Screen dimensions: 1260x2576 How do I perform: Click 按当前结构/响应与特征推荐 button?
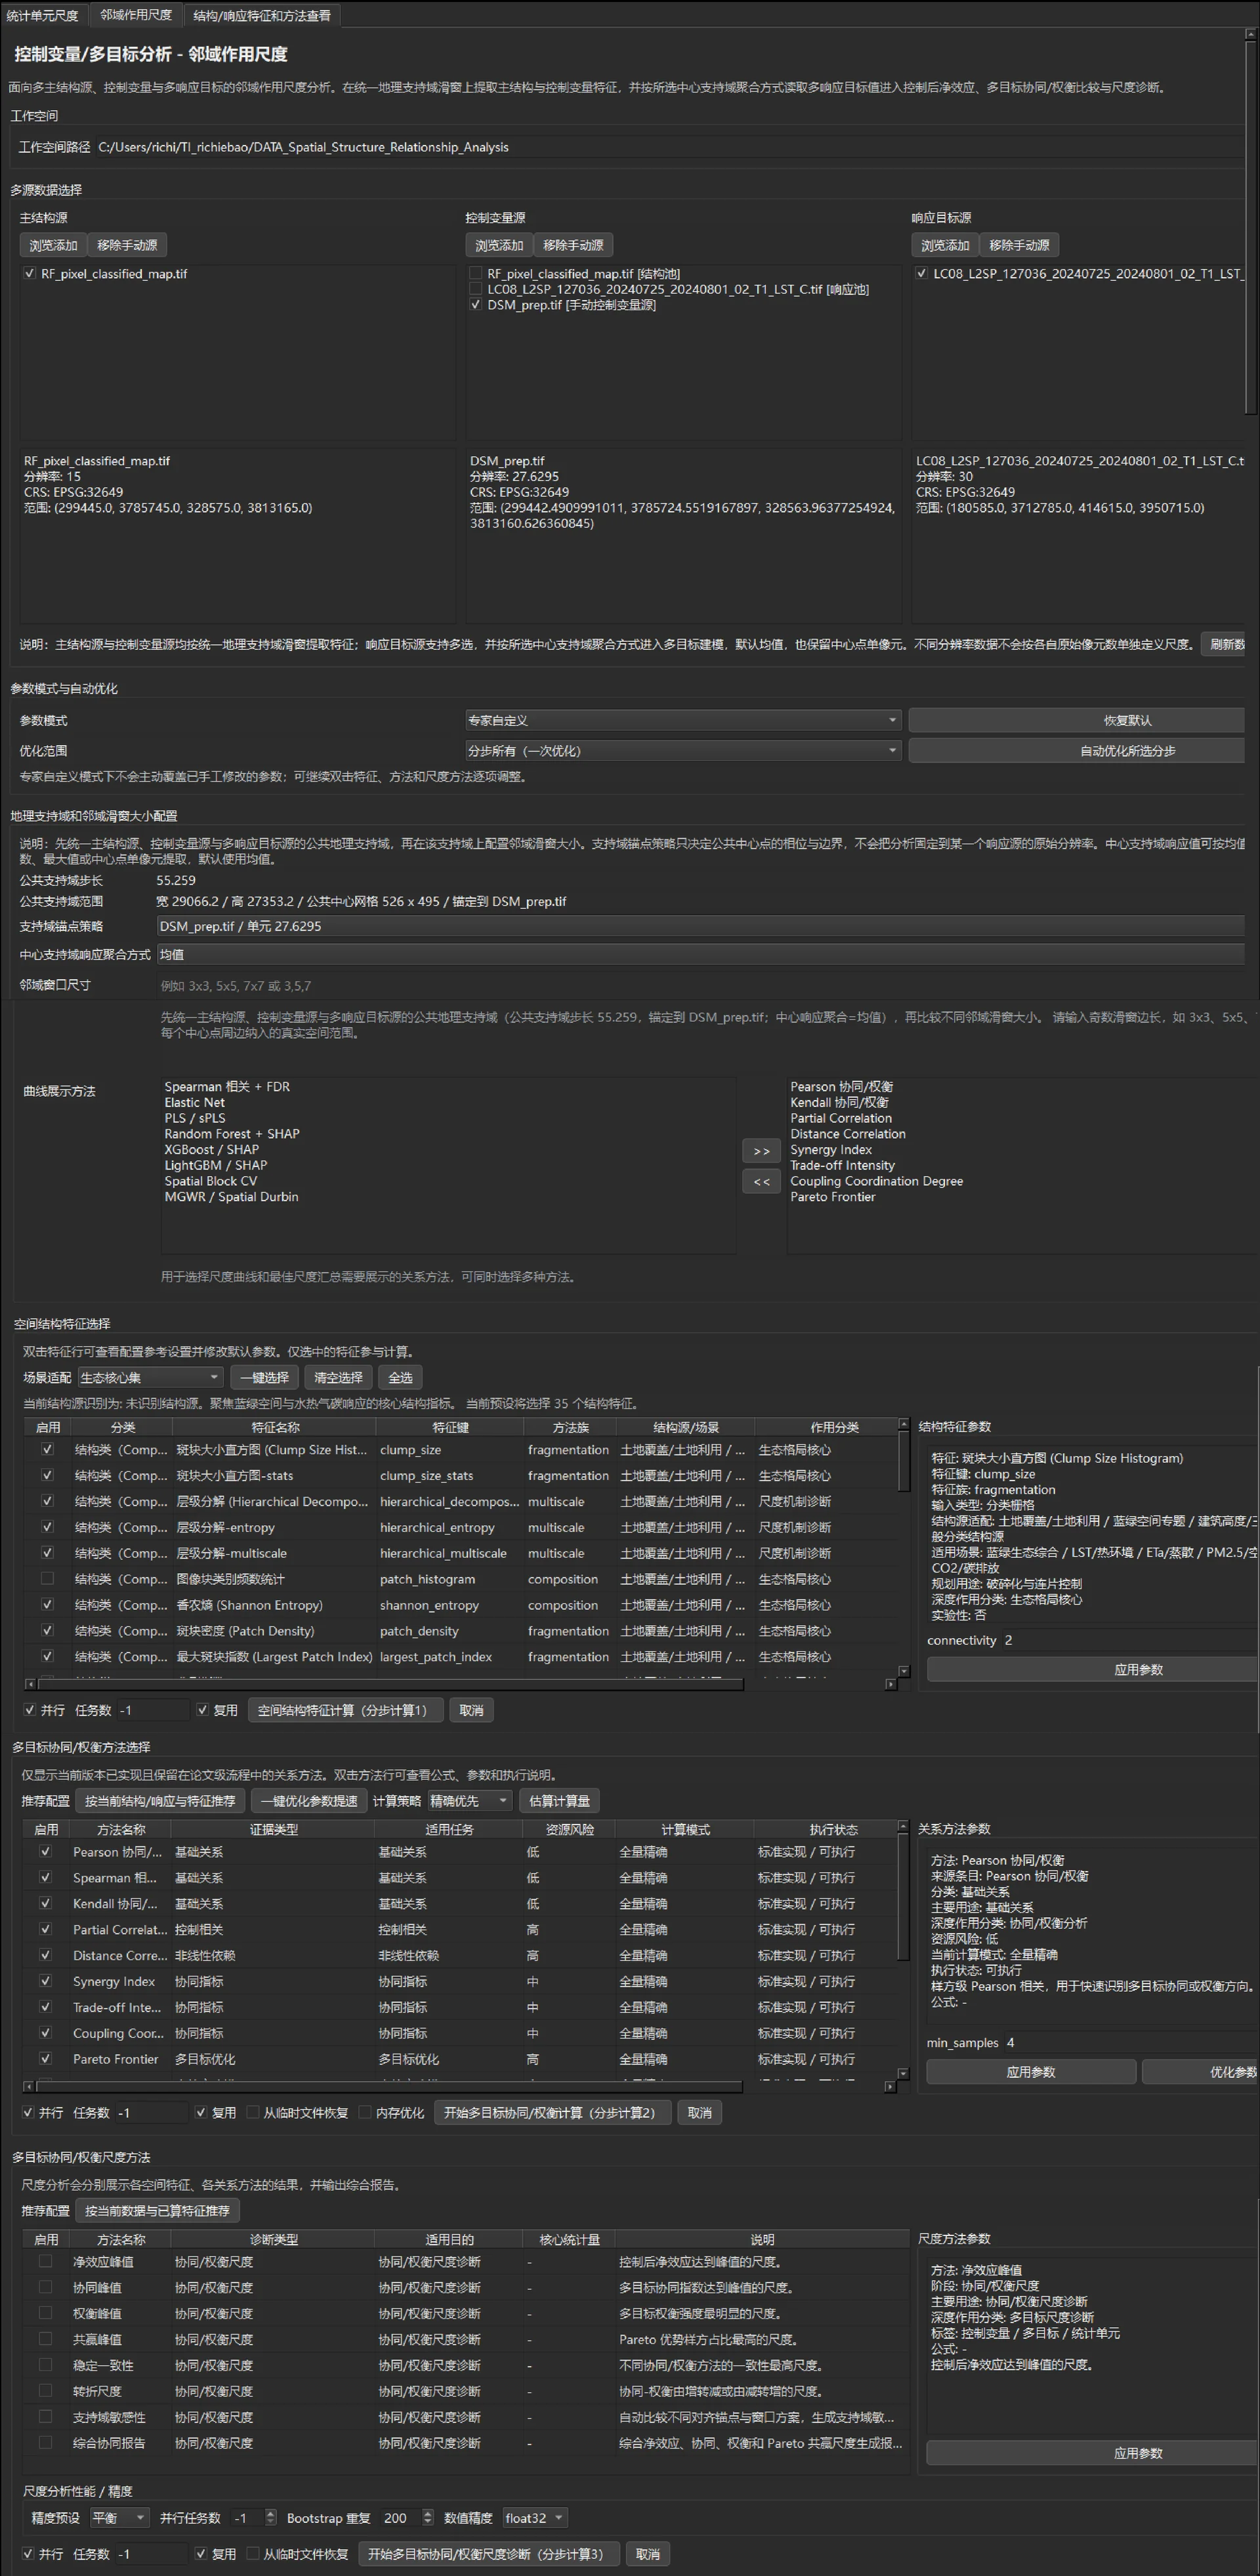point(160,1801)
